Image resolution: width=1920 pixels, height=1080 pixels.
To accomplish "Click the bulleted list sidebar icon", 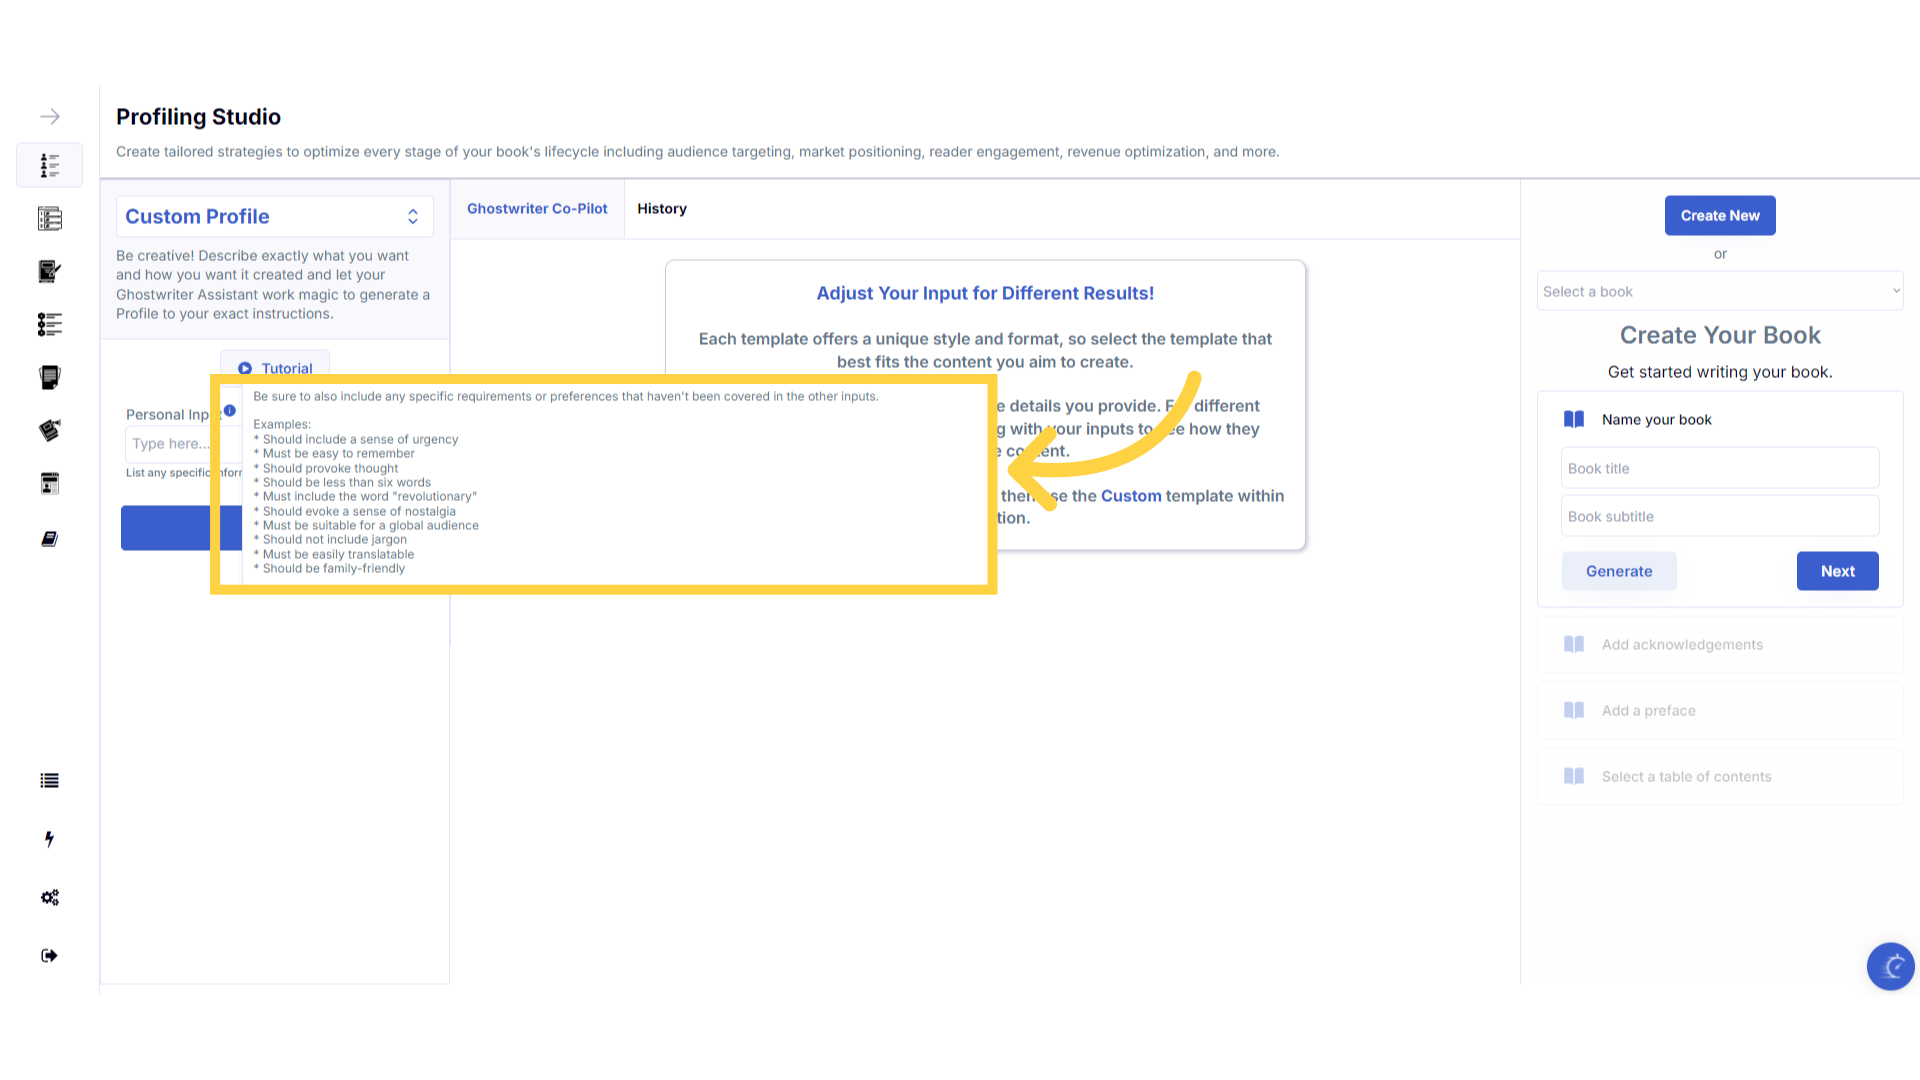I will pyautogui.click(x=50, y=781).
